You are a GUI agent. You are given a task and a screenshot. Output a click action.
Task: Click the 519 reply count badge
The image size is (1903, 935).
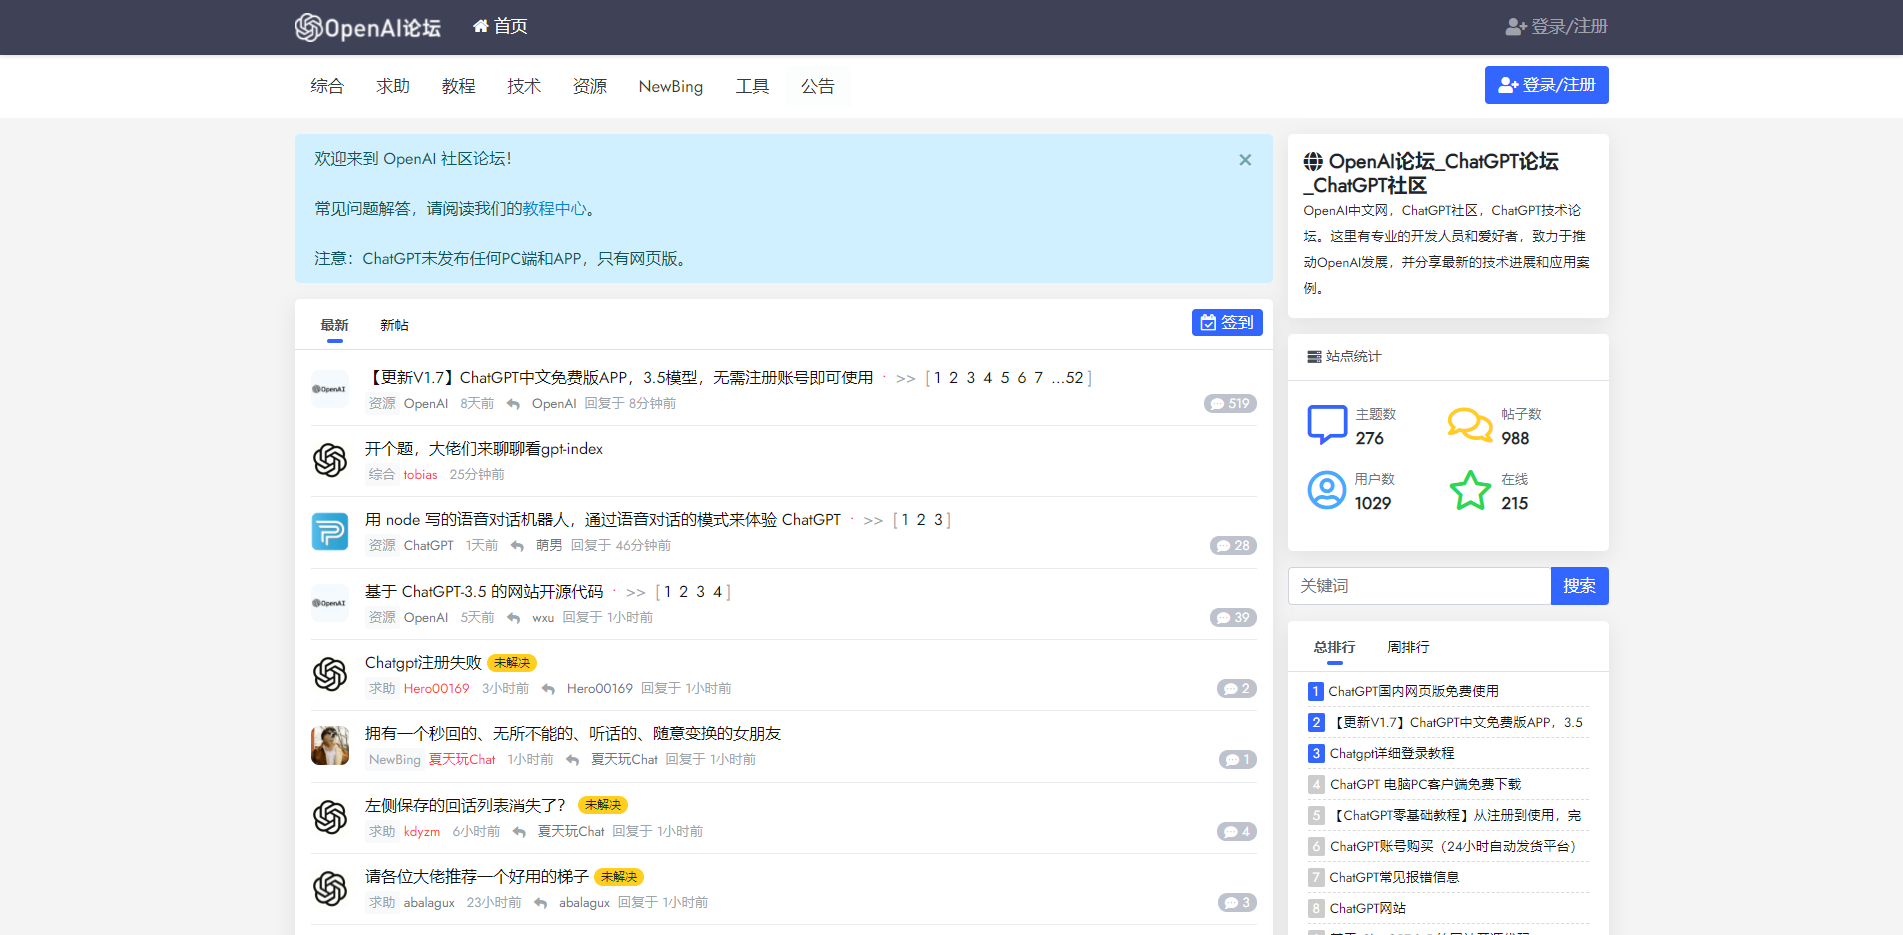1230,404
